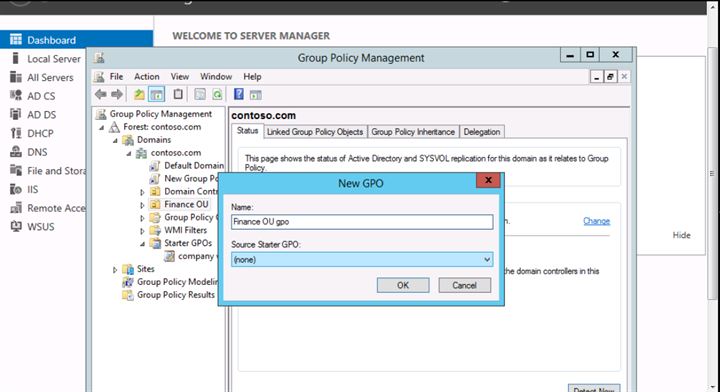
Task: Expand the Finance OU node
Action: tap(142, 205)
